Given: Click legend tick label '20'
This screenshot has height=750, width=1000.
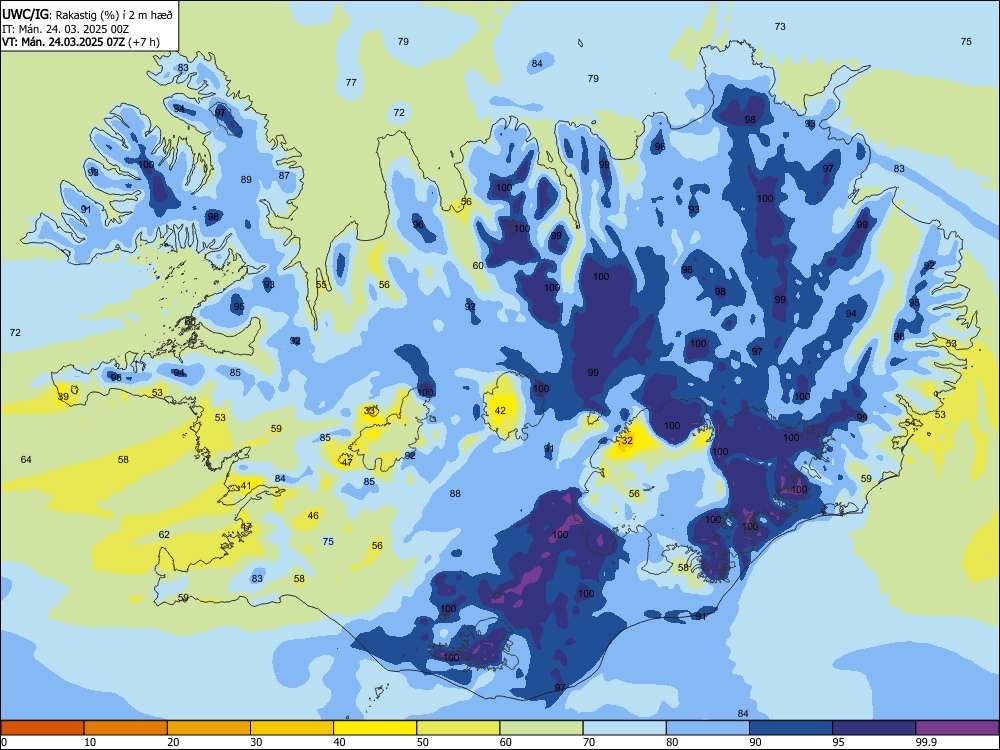Looking at the screenshot, I should [x=173, y=742].
